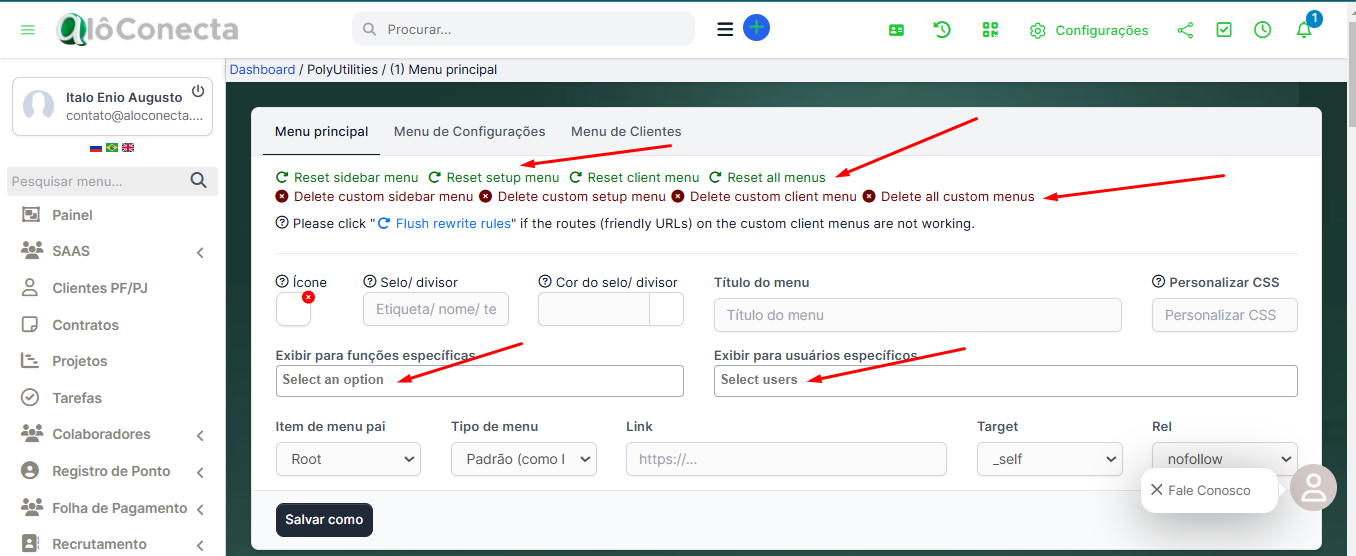The image size is (1356, 556).
Task: Click the power logout icon on the user card
Action: (198, 91)
